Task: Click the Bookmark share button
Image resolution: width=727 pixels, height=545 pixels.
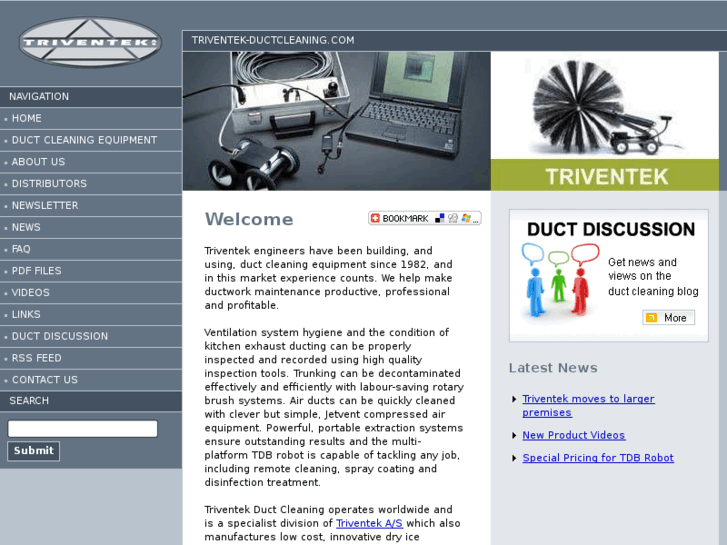Action: 425,218
